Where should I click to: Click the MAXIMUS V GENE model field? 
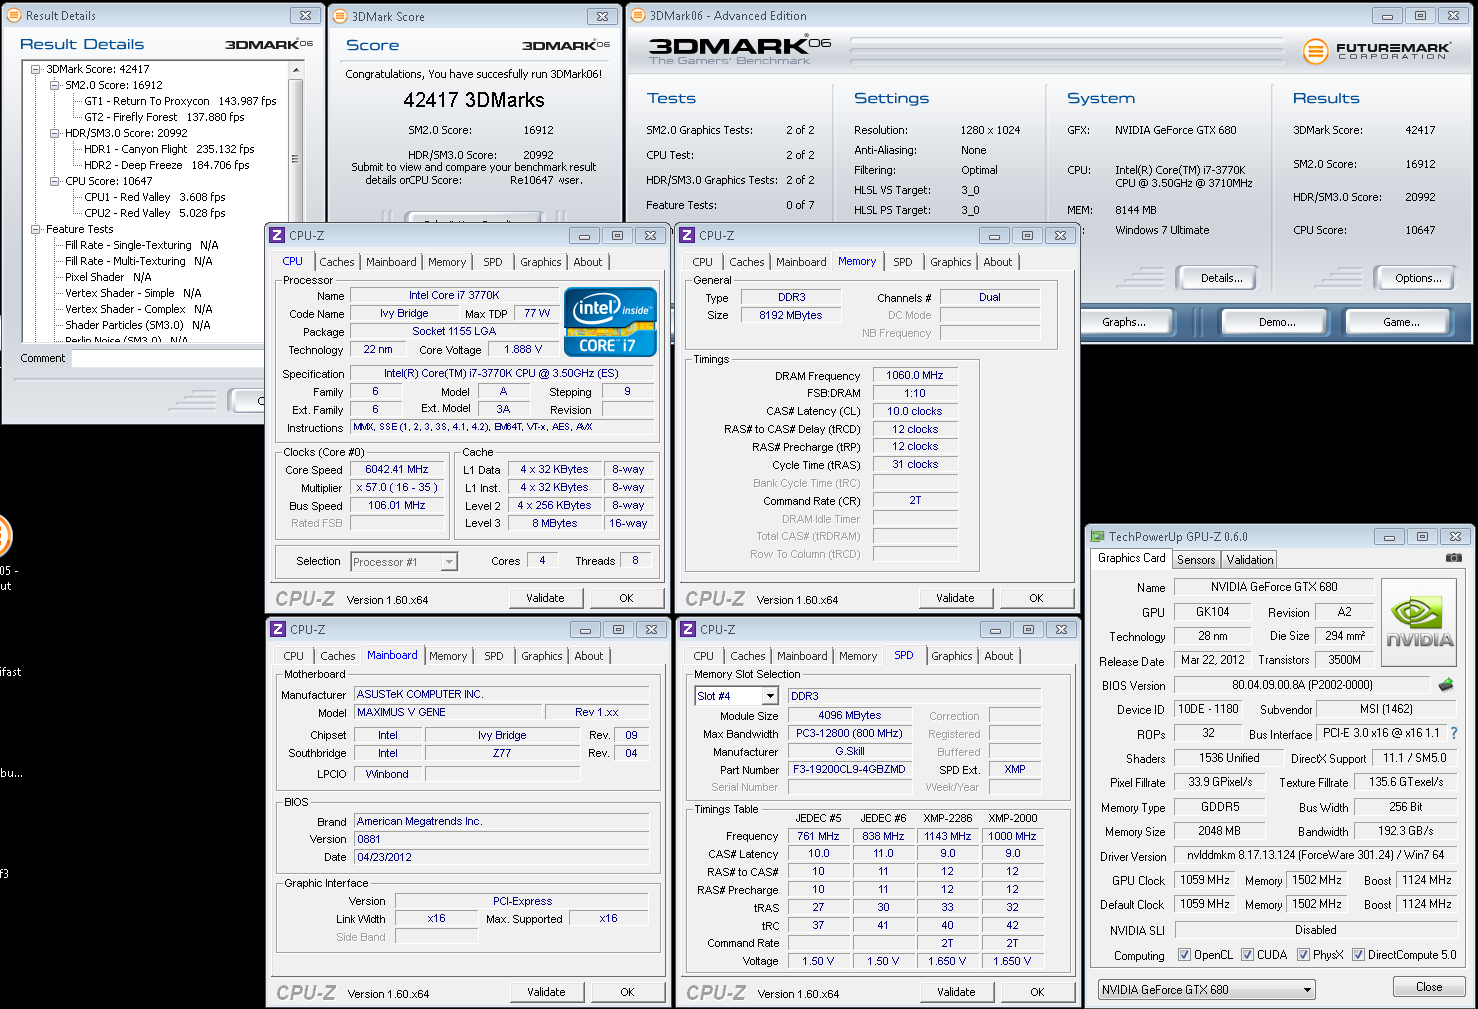(x=448, y=712)
